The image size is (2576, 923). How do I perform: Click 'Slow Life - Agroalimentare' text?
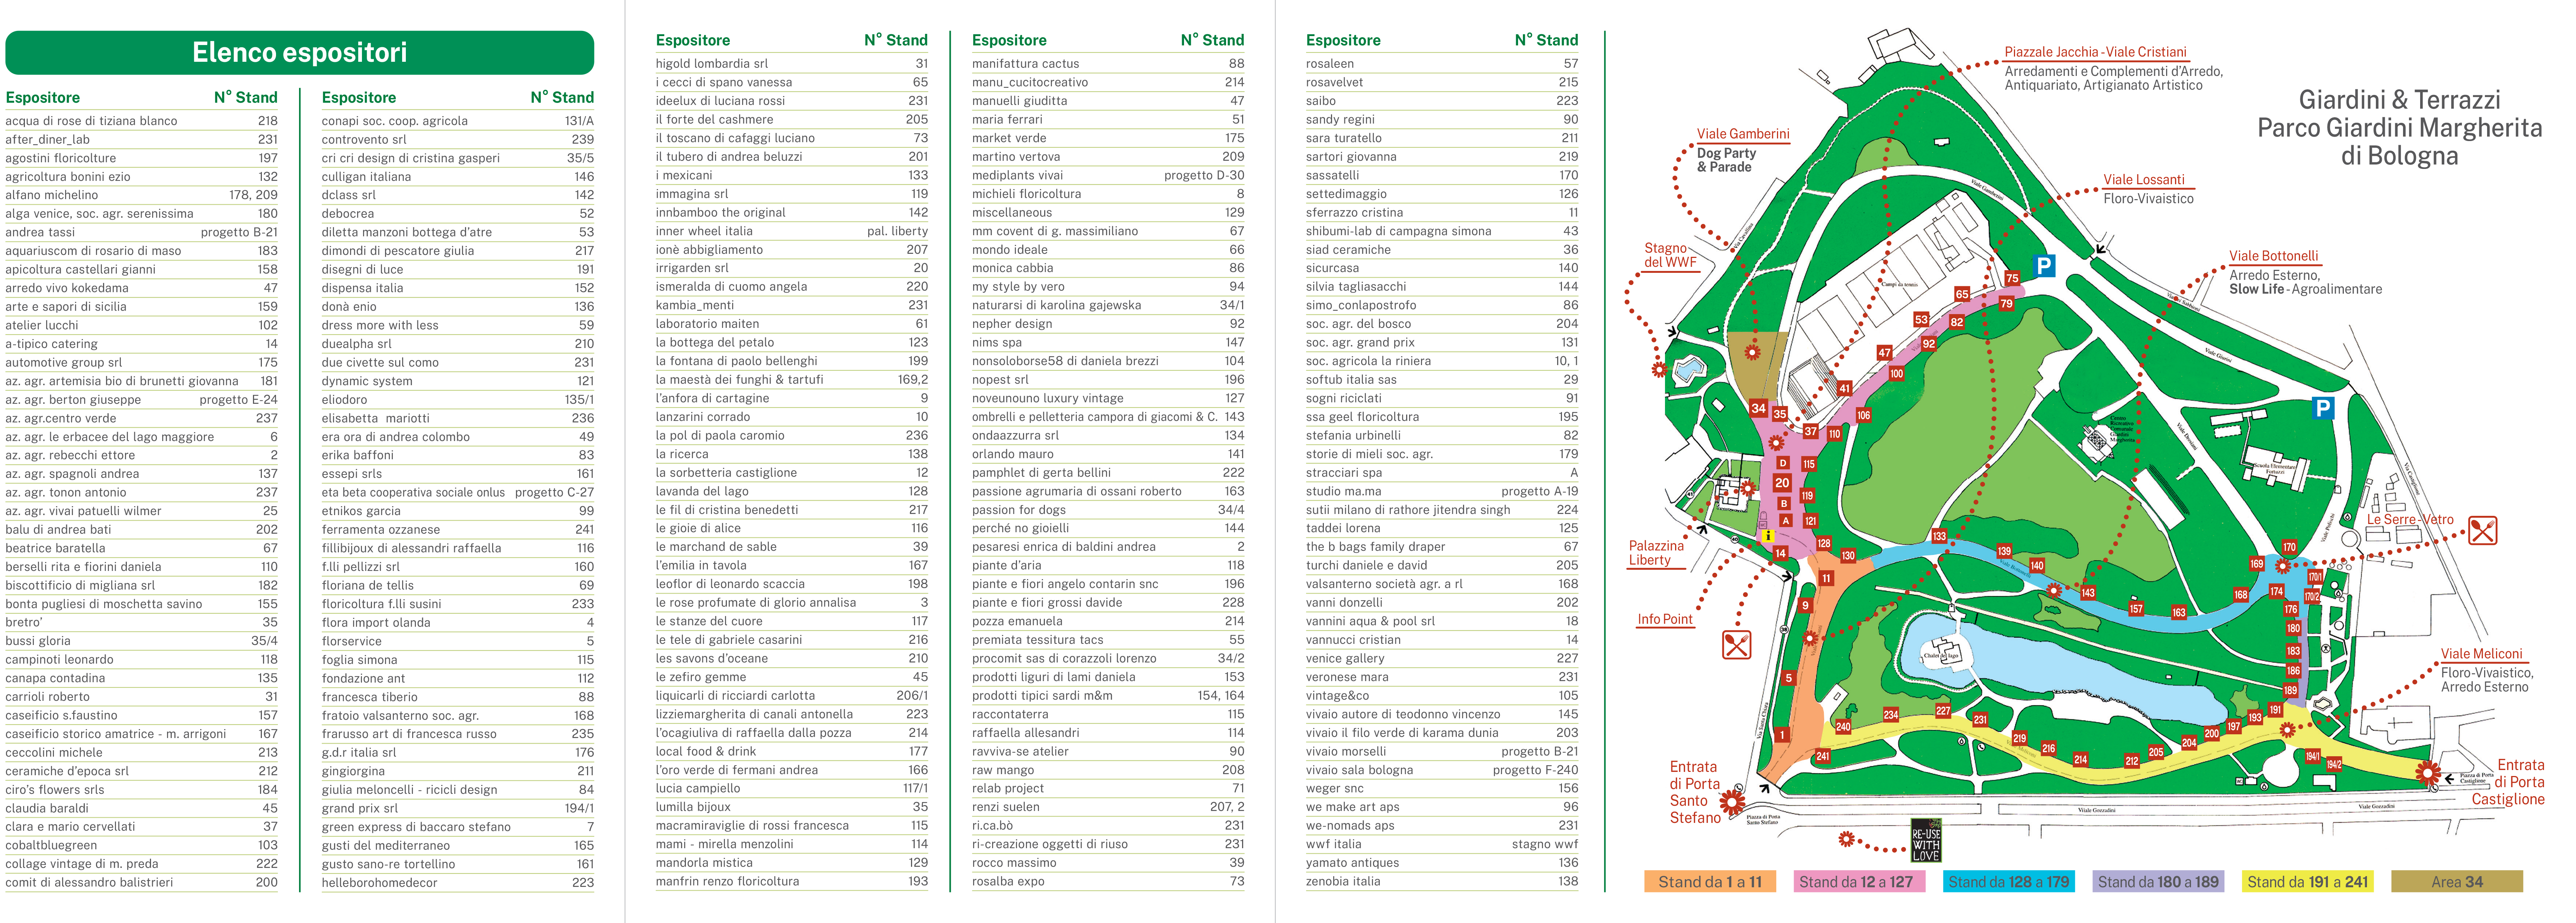(x=2306, y=289)
